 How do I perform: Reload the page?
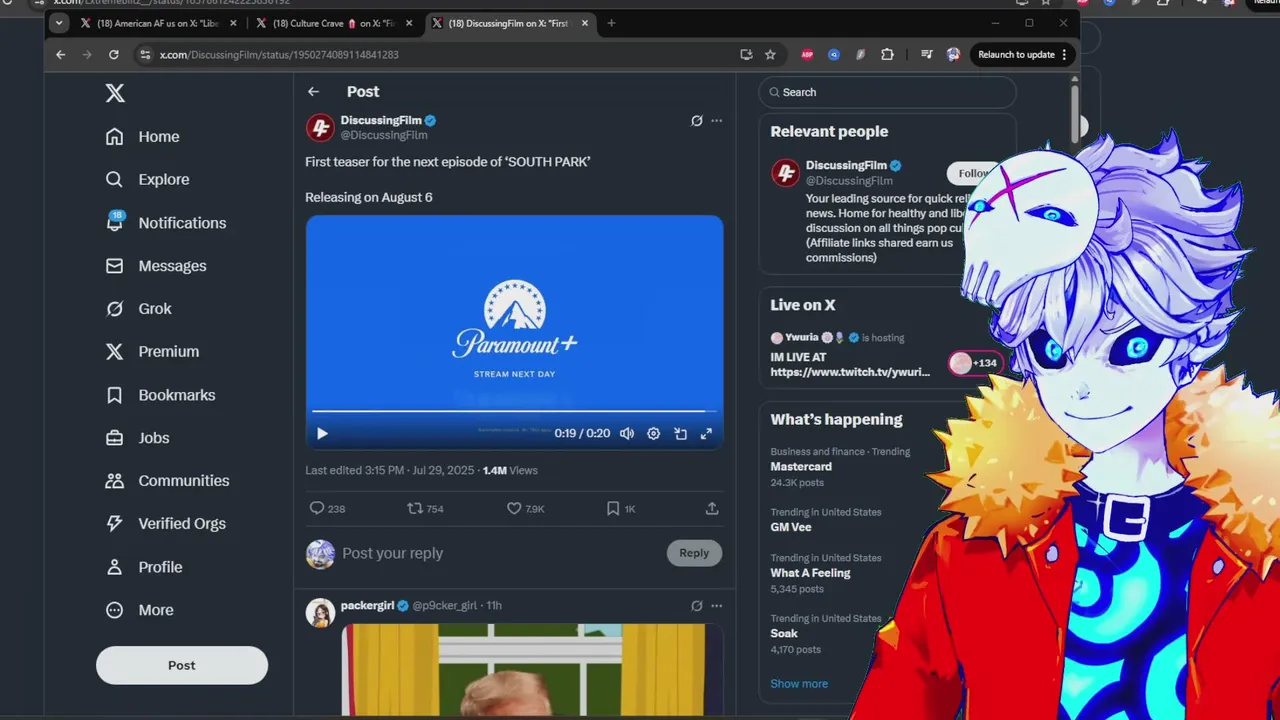pos(114,55)
